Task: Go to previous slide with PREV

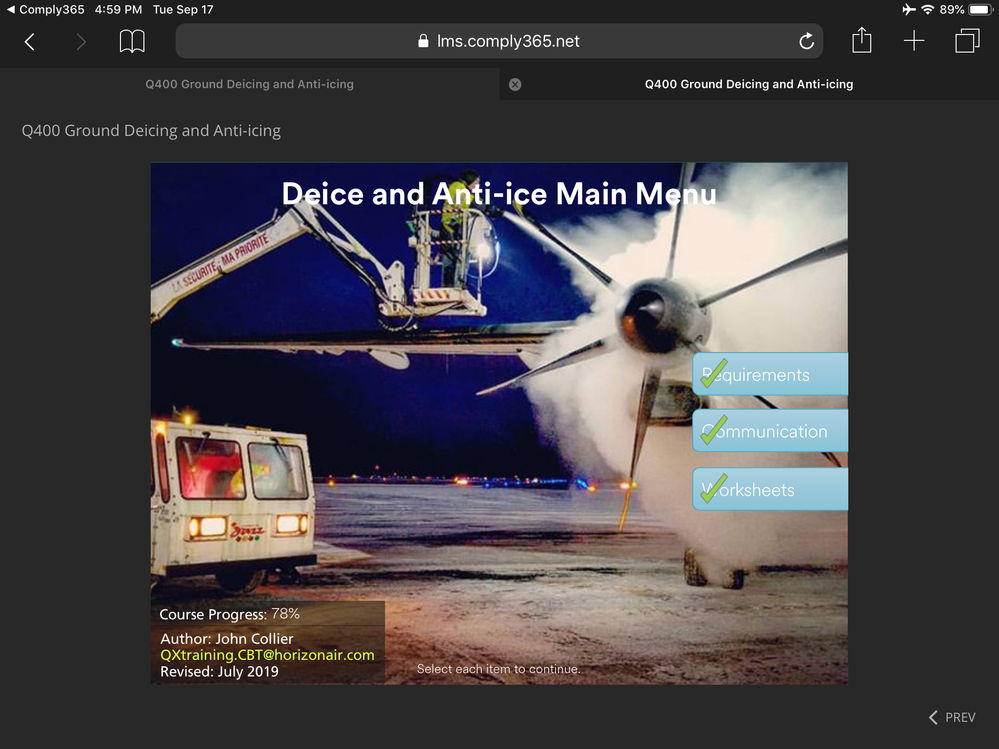Action: 952,717
